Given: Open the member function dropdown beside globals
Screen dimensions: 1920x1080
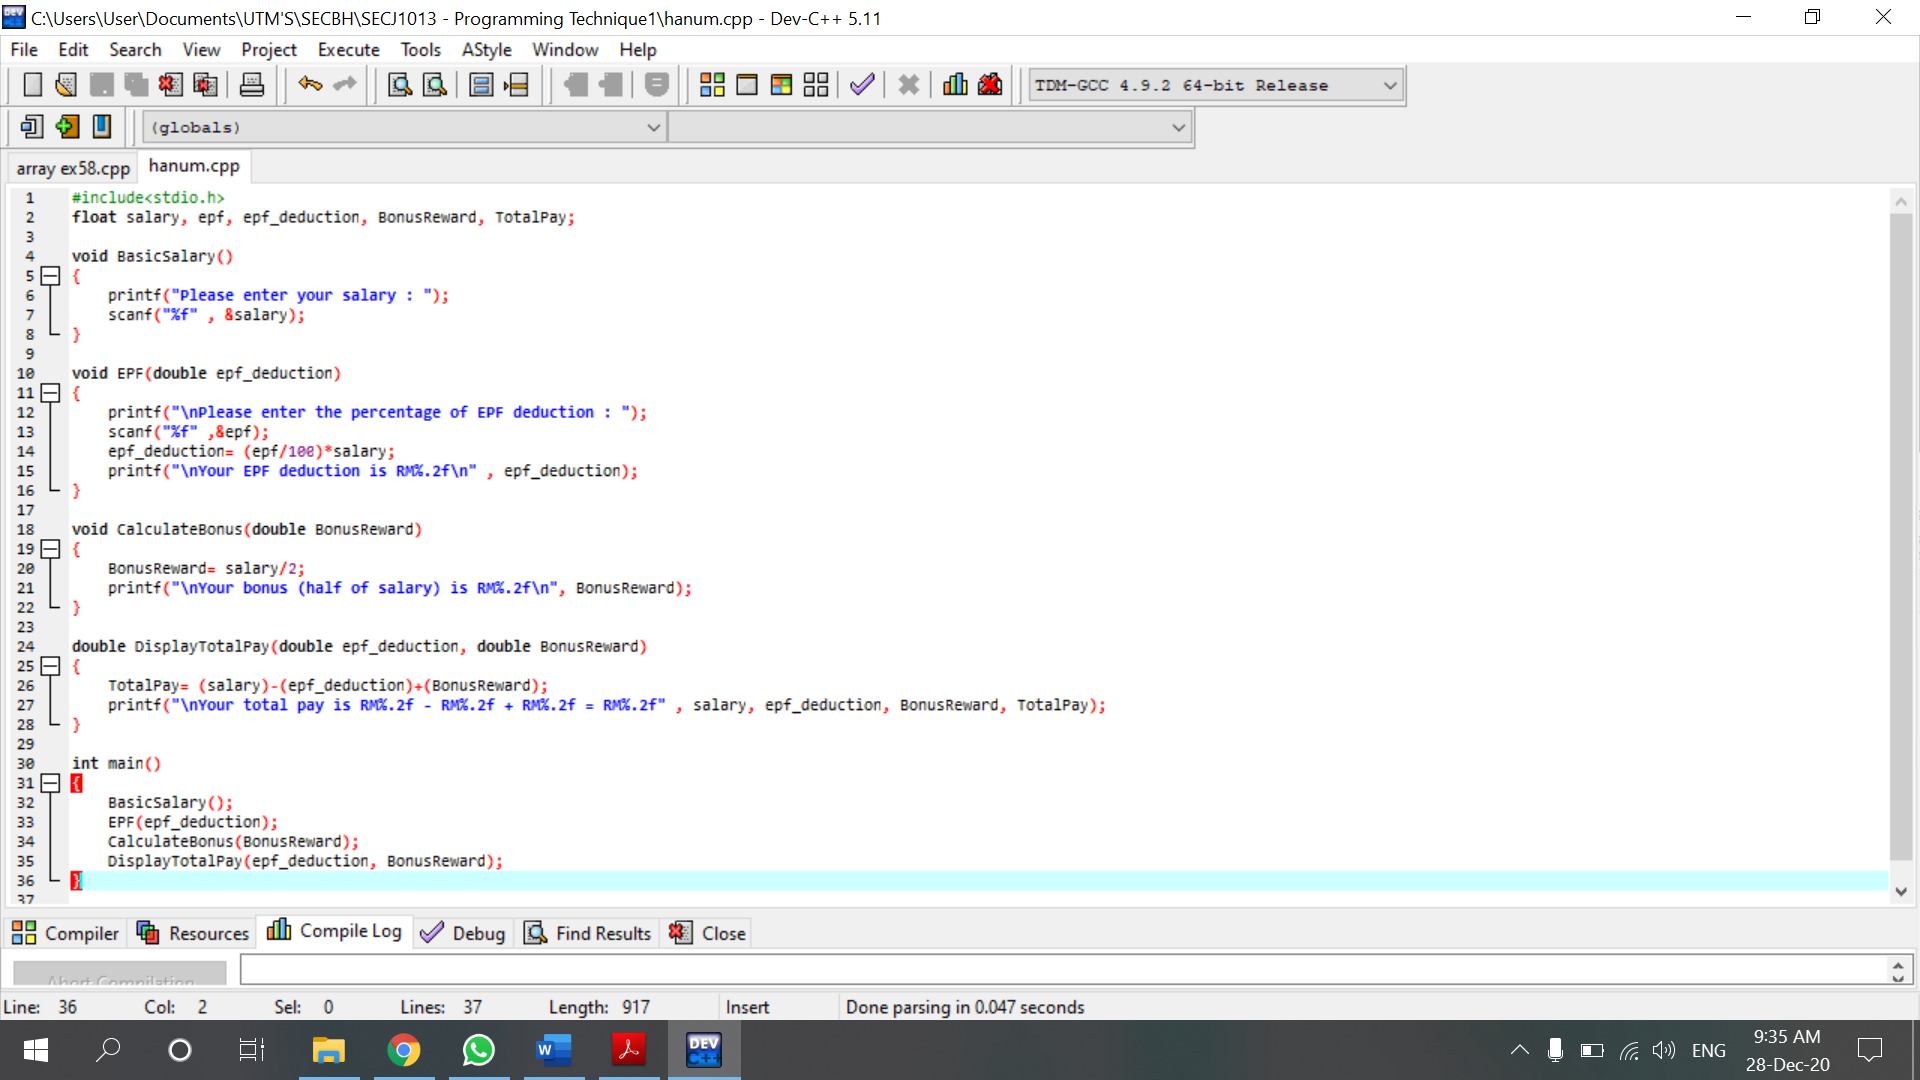Looking at the screenshot, I should coord(1179,126).
